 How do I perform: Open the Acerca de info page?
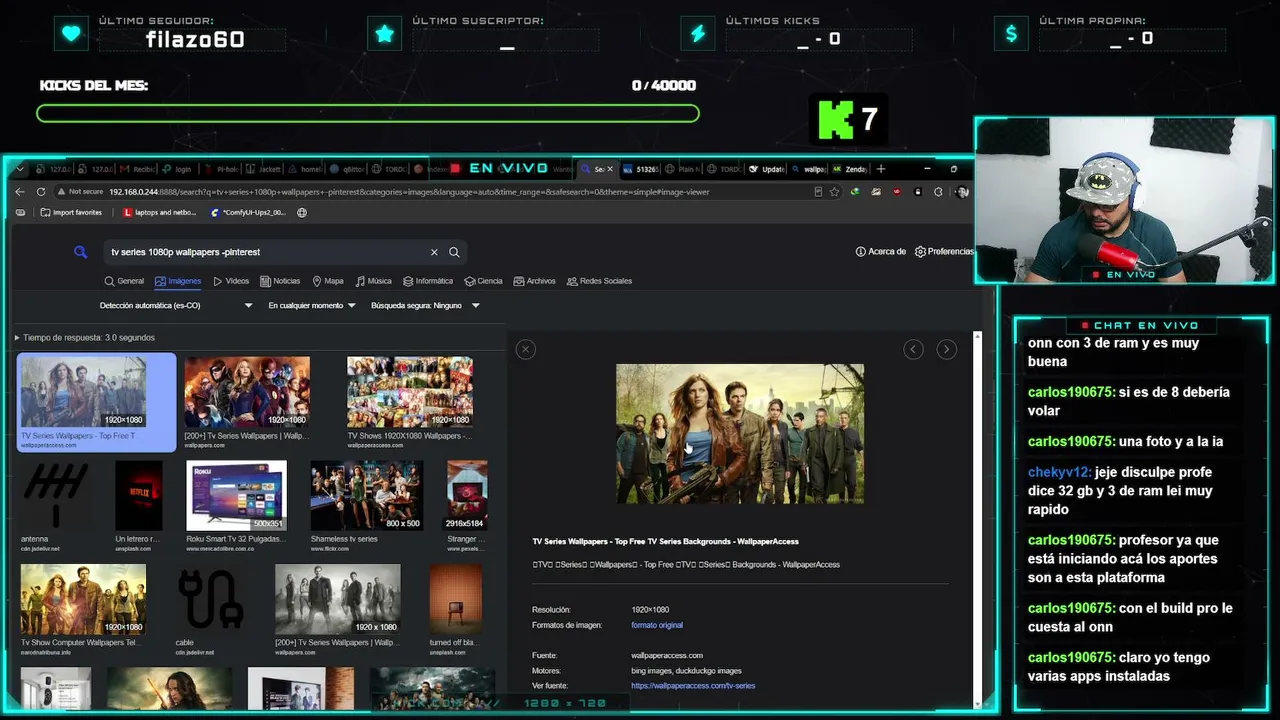coord(881,252)
